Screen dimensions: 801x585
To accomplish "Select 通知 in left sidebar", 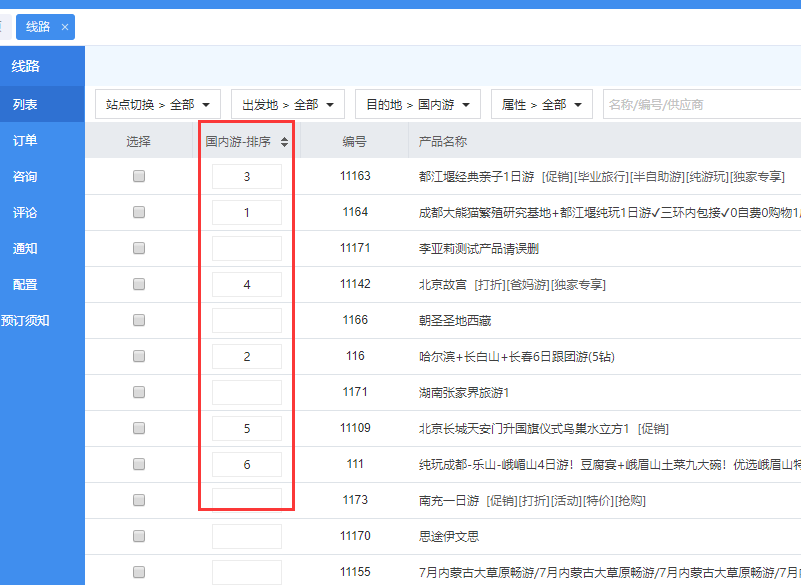I will coord(26,248).
